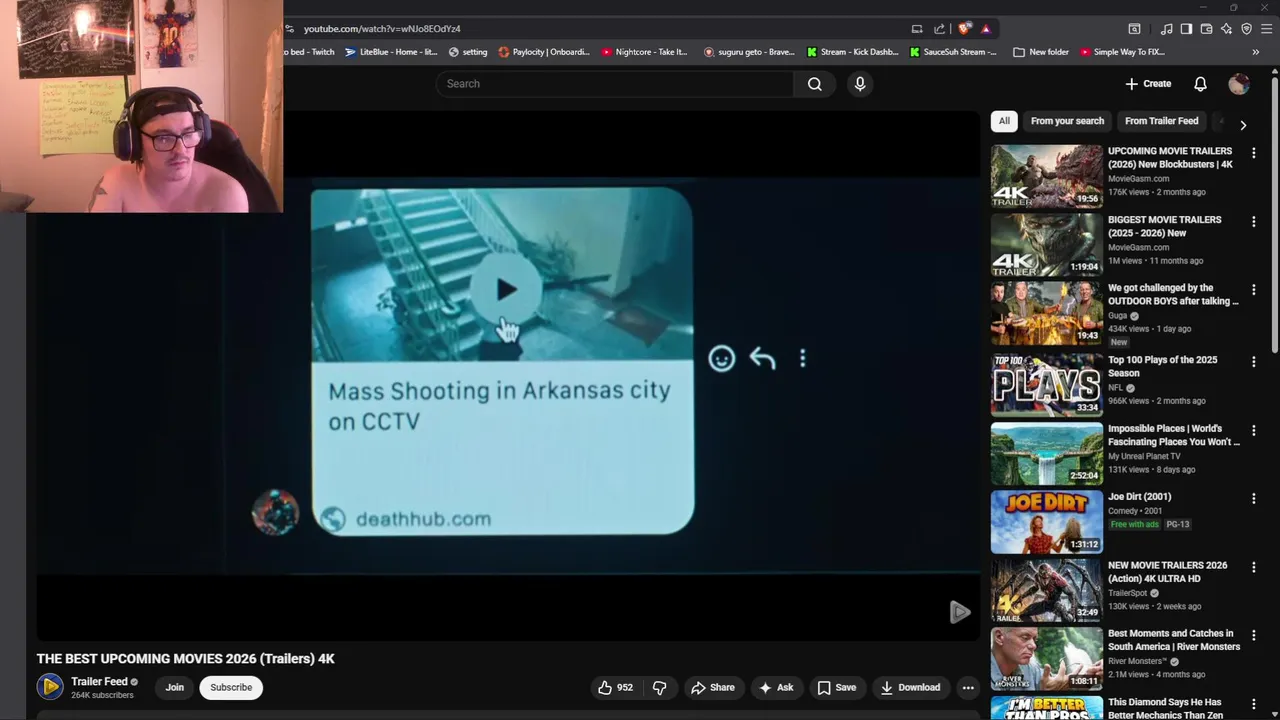
Task: Open options for BIGGEST MOVIE TRAILERS video
Action: (x=1253, y=221)
